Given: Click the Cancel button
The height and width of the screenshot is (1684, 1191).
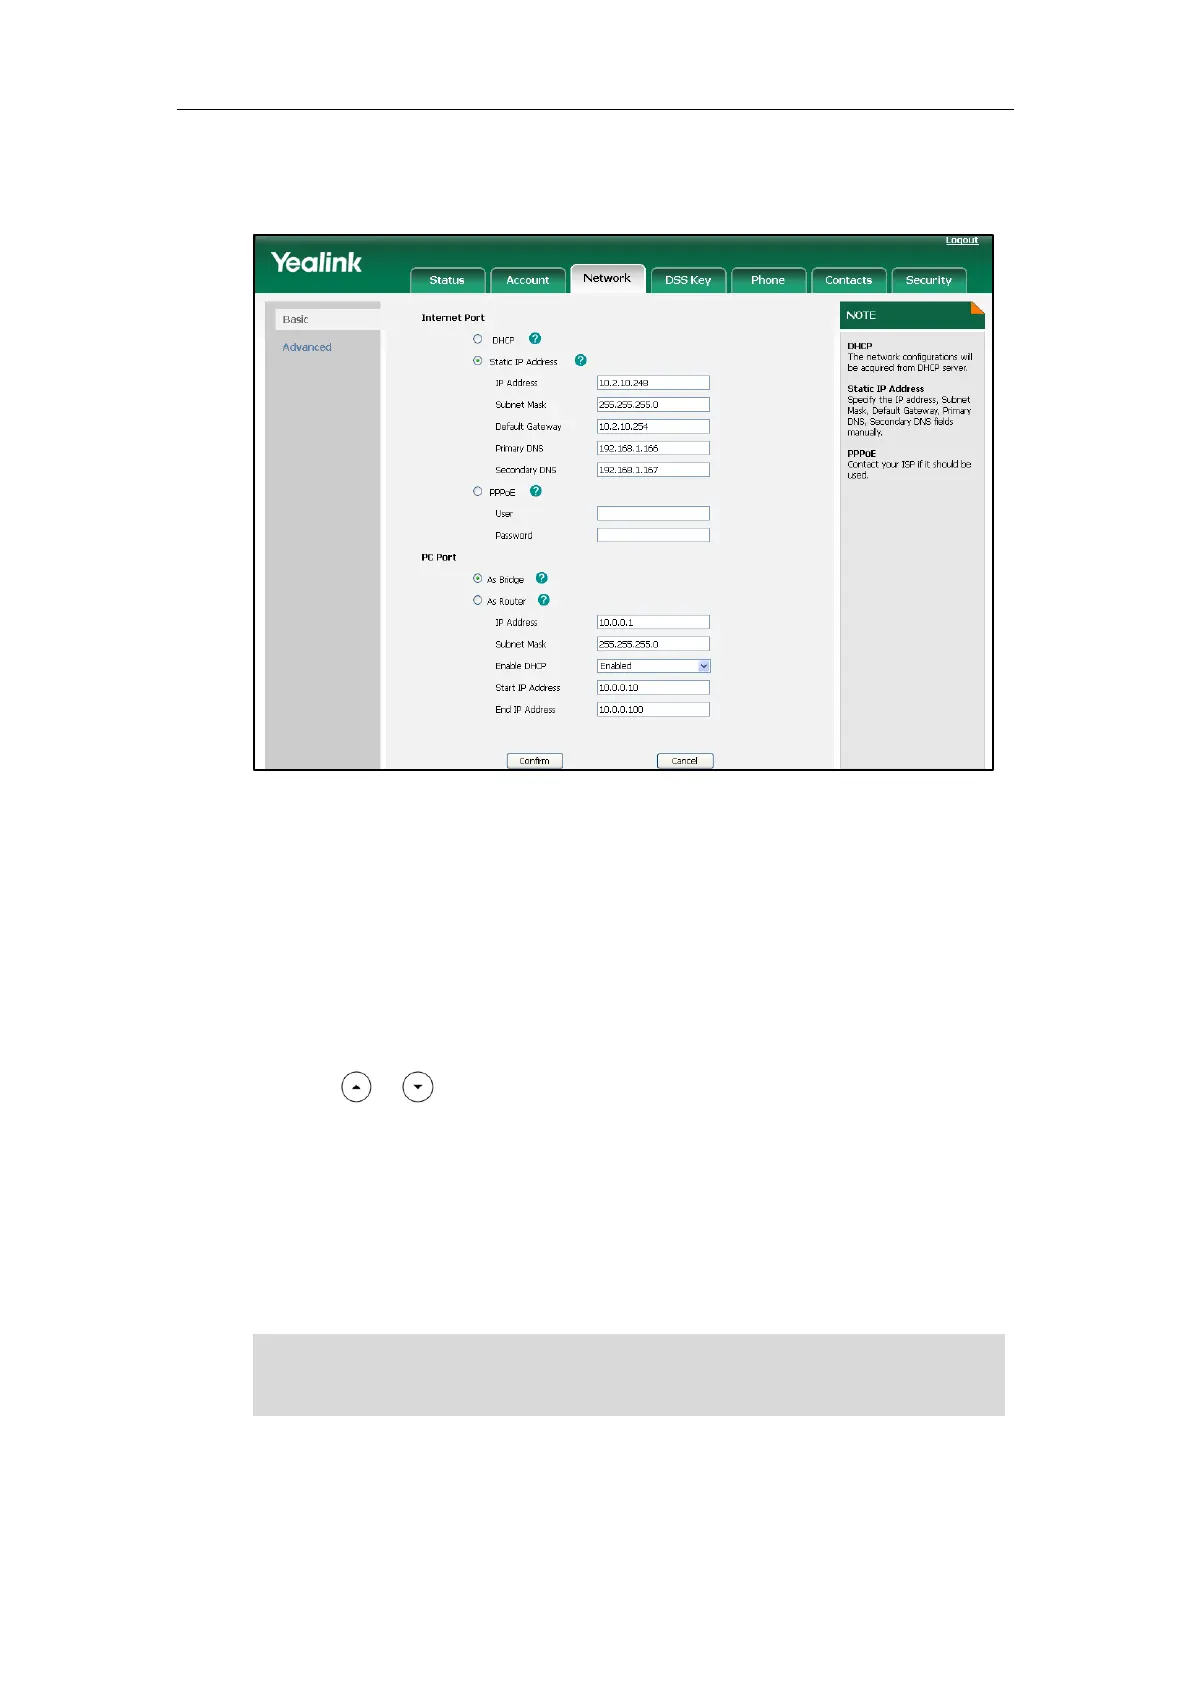Looking at the screenshot, I should 685,761.
